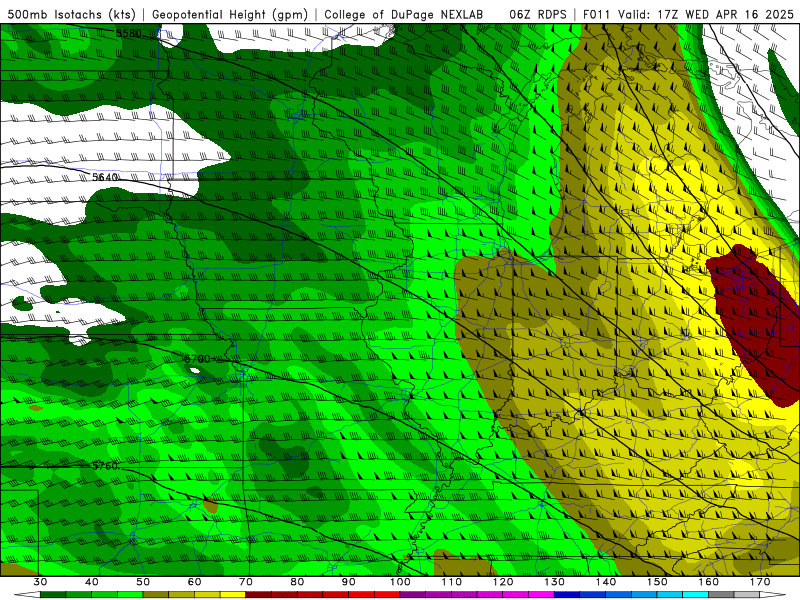Click the 110 value on the color scale
This screenshot has height=600, width=800.
pyautogui.click(x=452, y=582)
